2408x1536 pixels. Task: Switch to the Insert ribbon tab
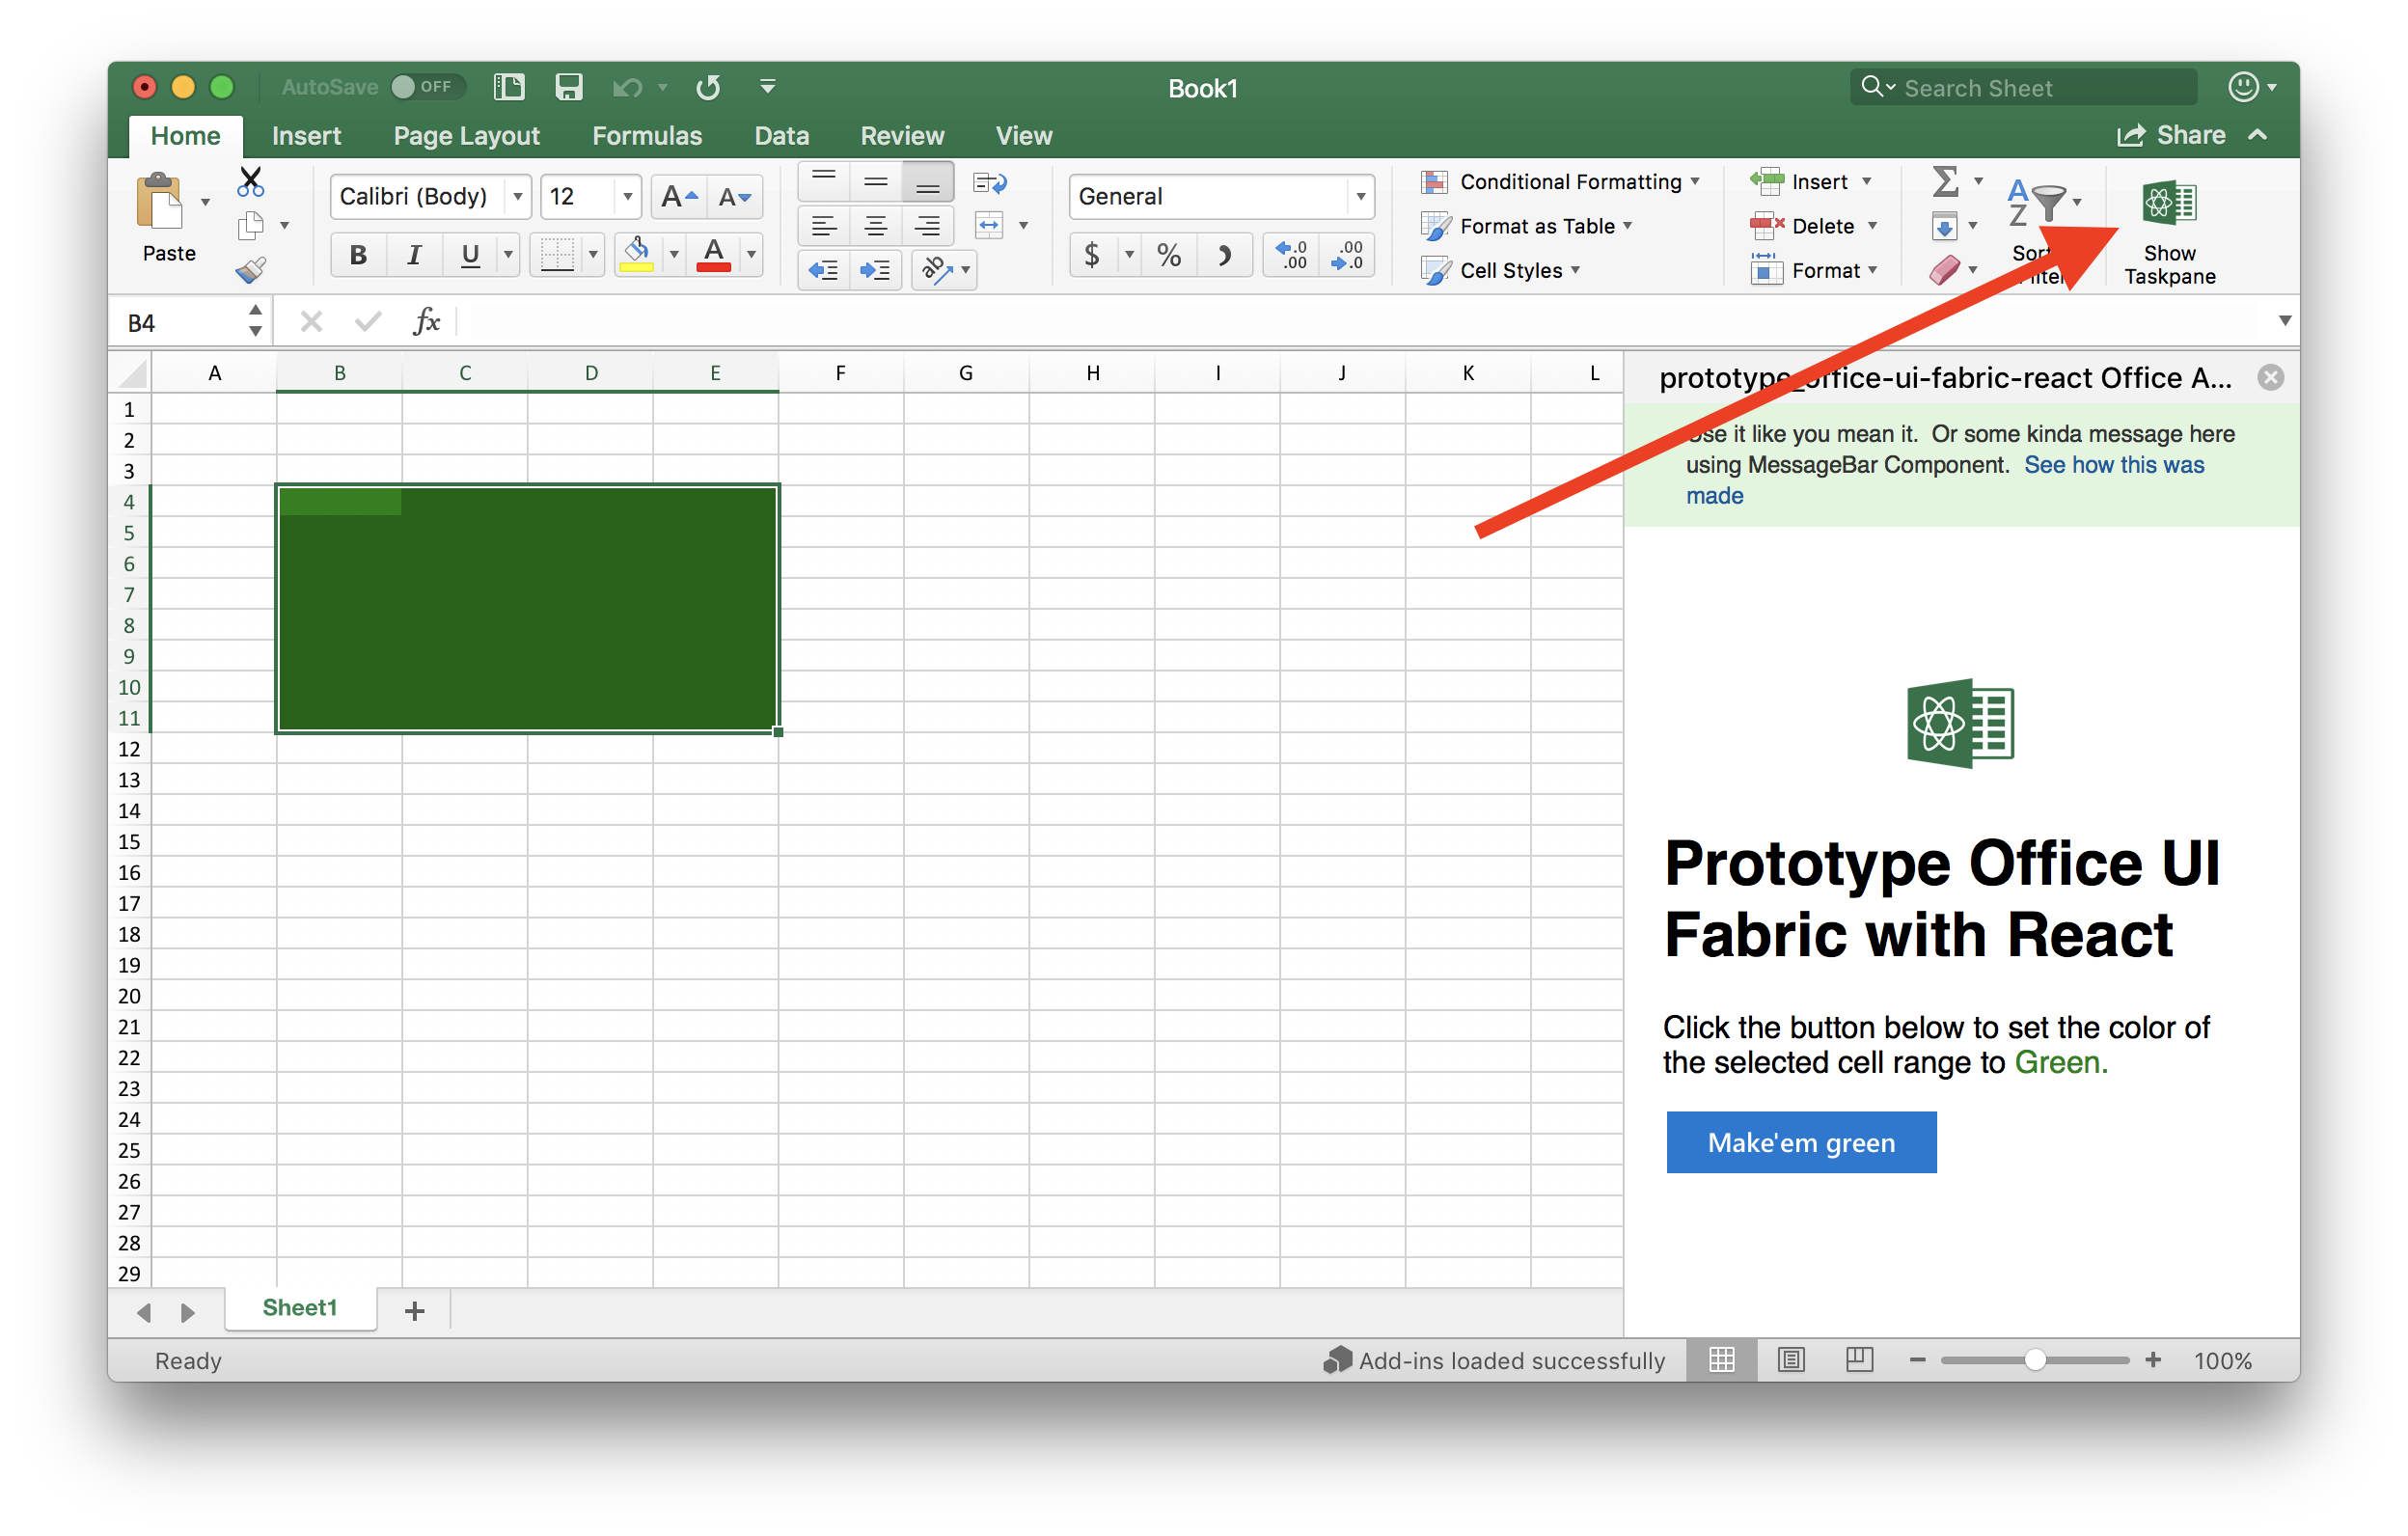[x=306, y=136]
